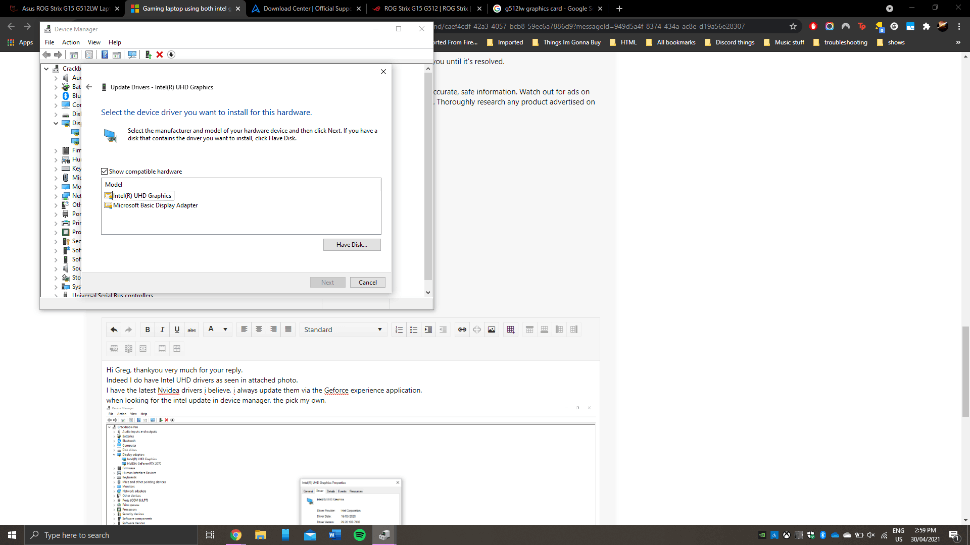Toggle underline formatting in editor
970x545 pixels.
[x=177, y=330]
